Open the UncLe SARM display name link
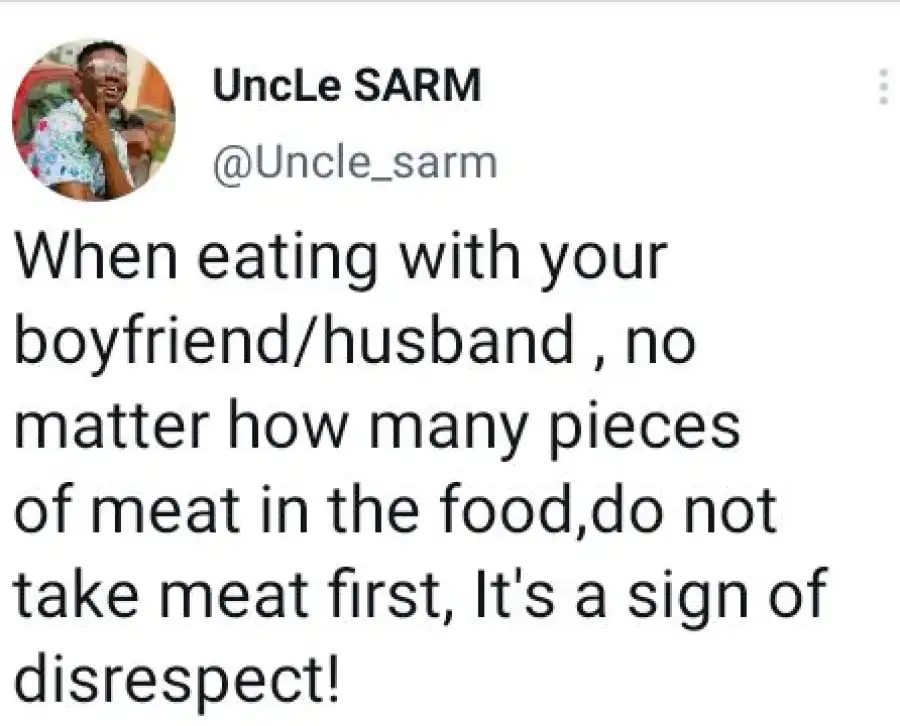Viewport: 900px width, 726px height. tap(346, 87)
